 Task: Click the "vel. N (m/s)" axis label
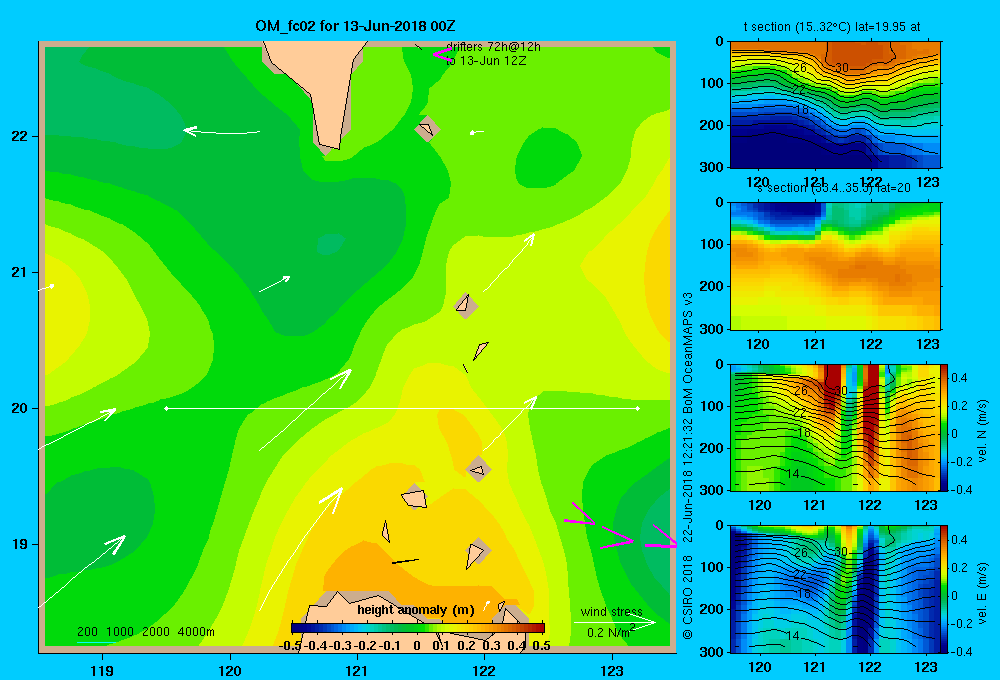pyautogui.click(x=982, y=431)
